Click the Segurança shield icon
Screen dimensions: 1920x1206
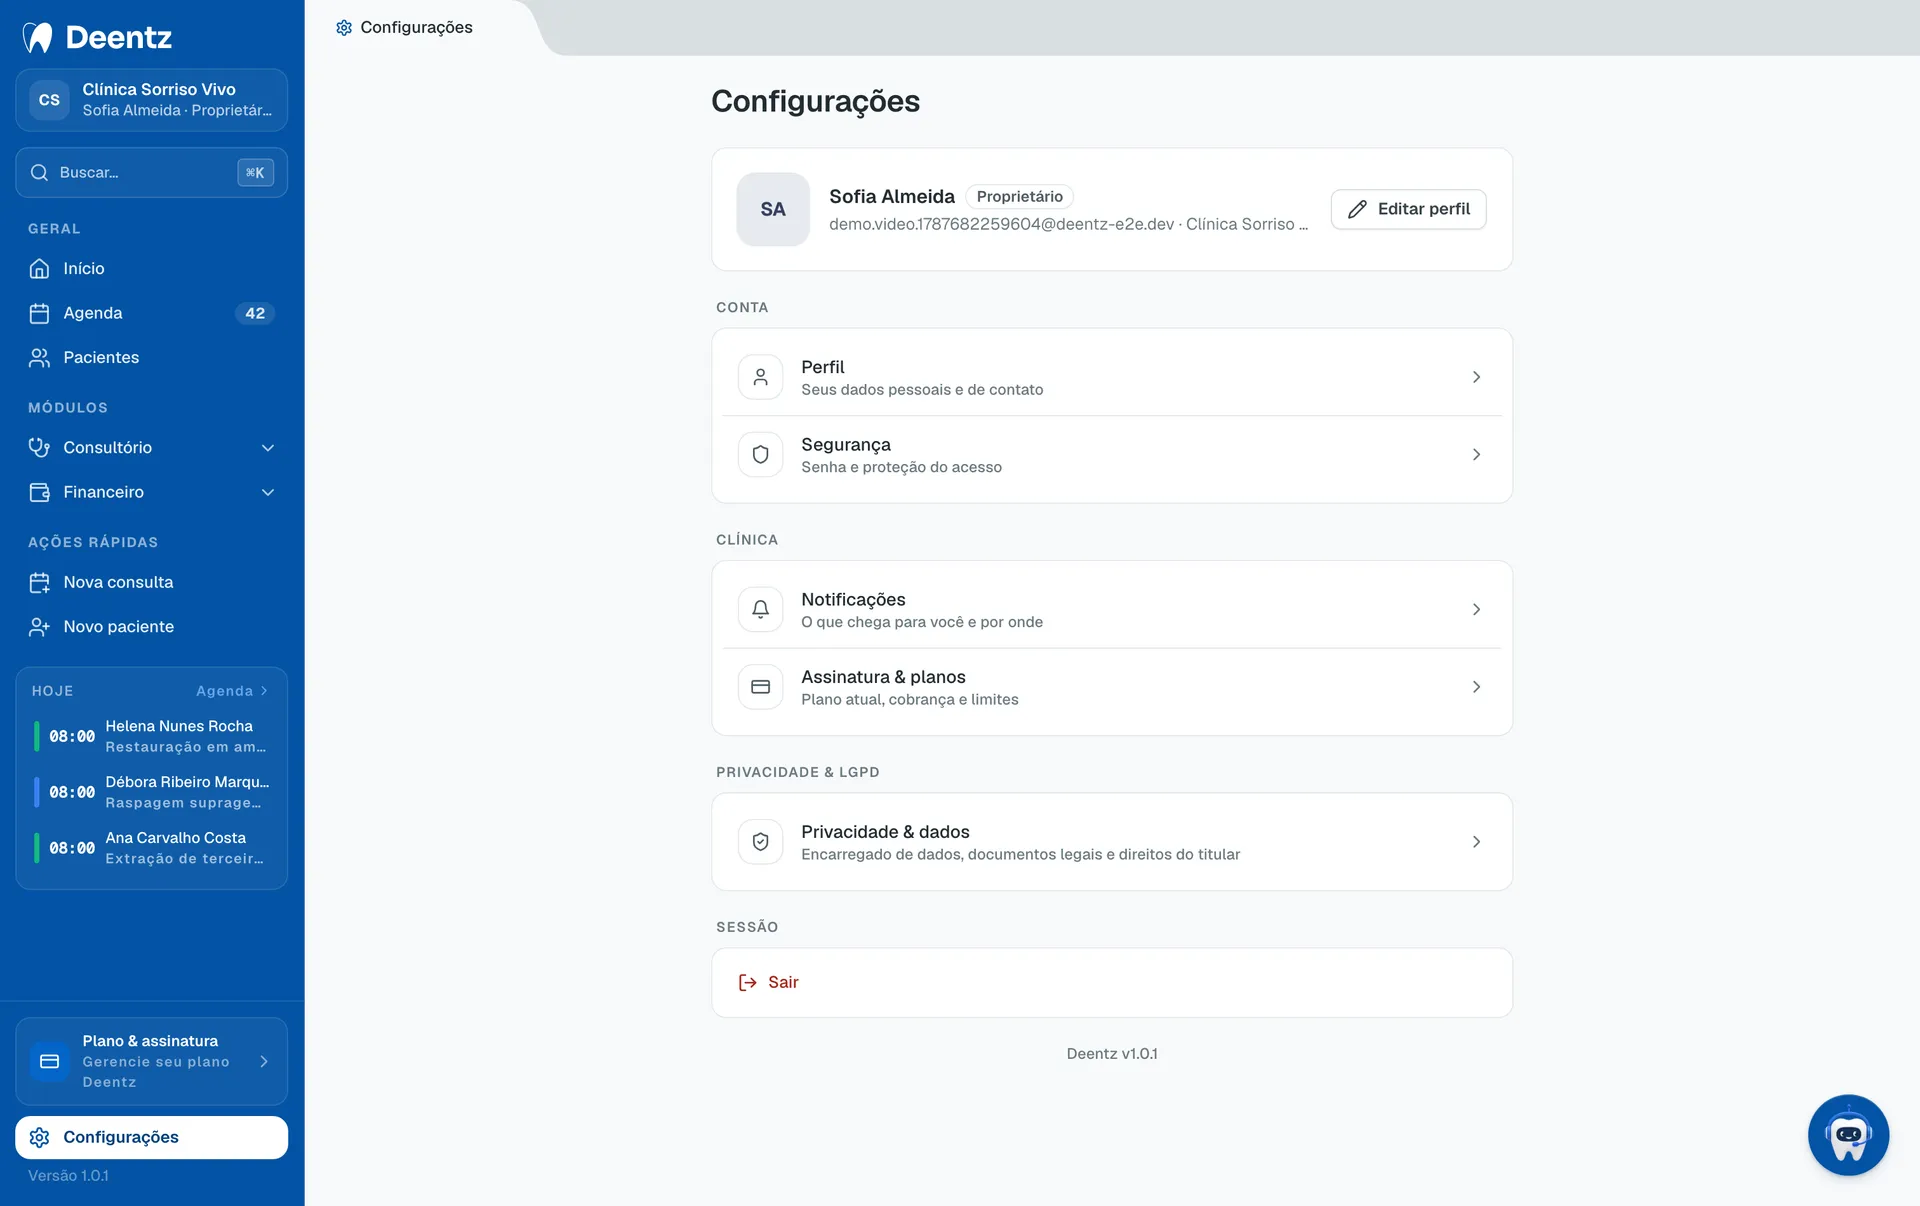(x=760, y=454)
